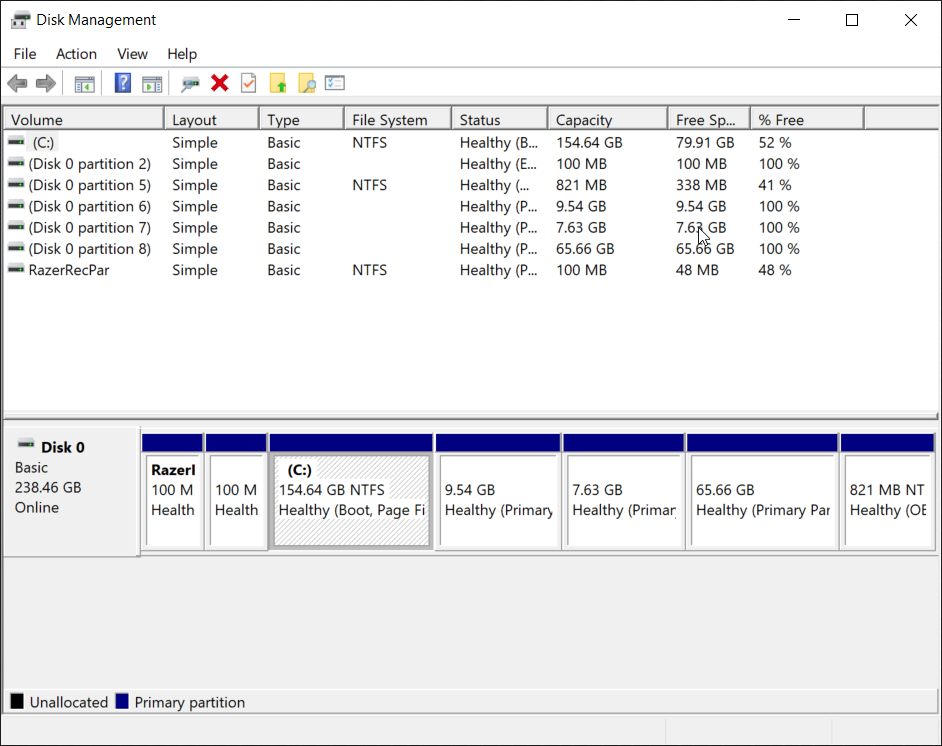Click the yellow folder Open toolbar icon
942x746 pixels.
[278, 83]
